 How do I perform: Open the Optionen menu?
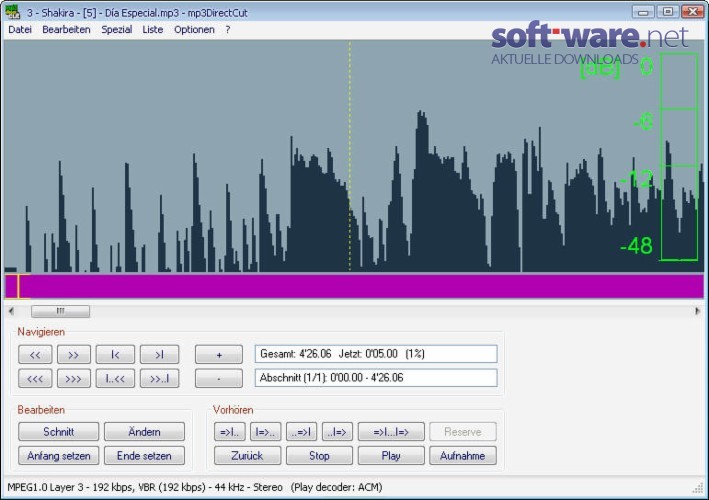[194, 30]
